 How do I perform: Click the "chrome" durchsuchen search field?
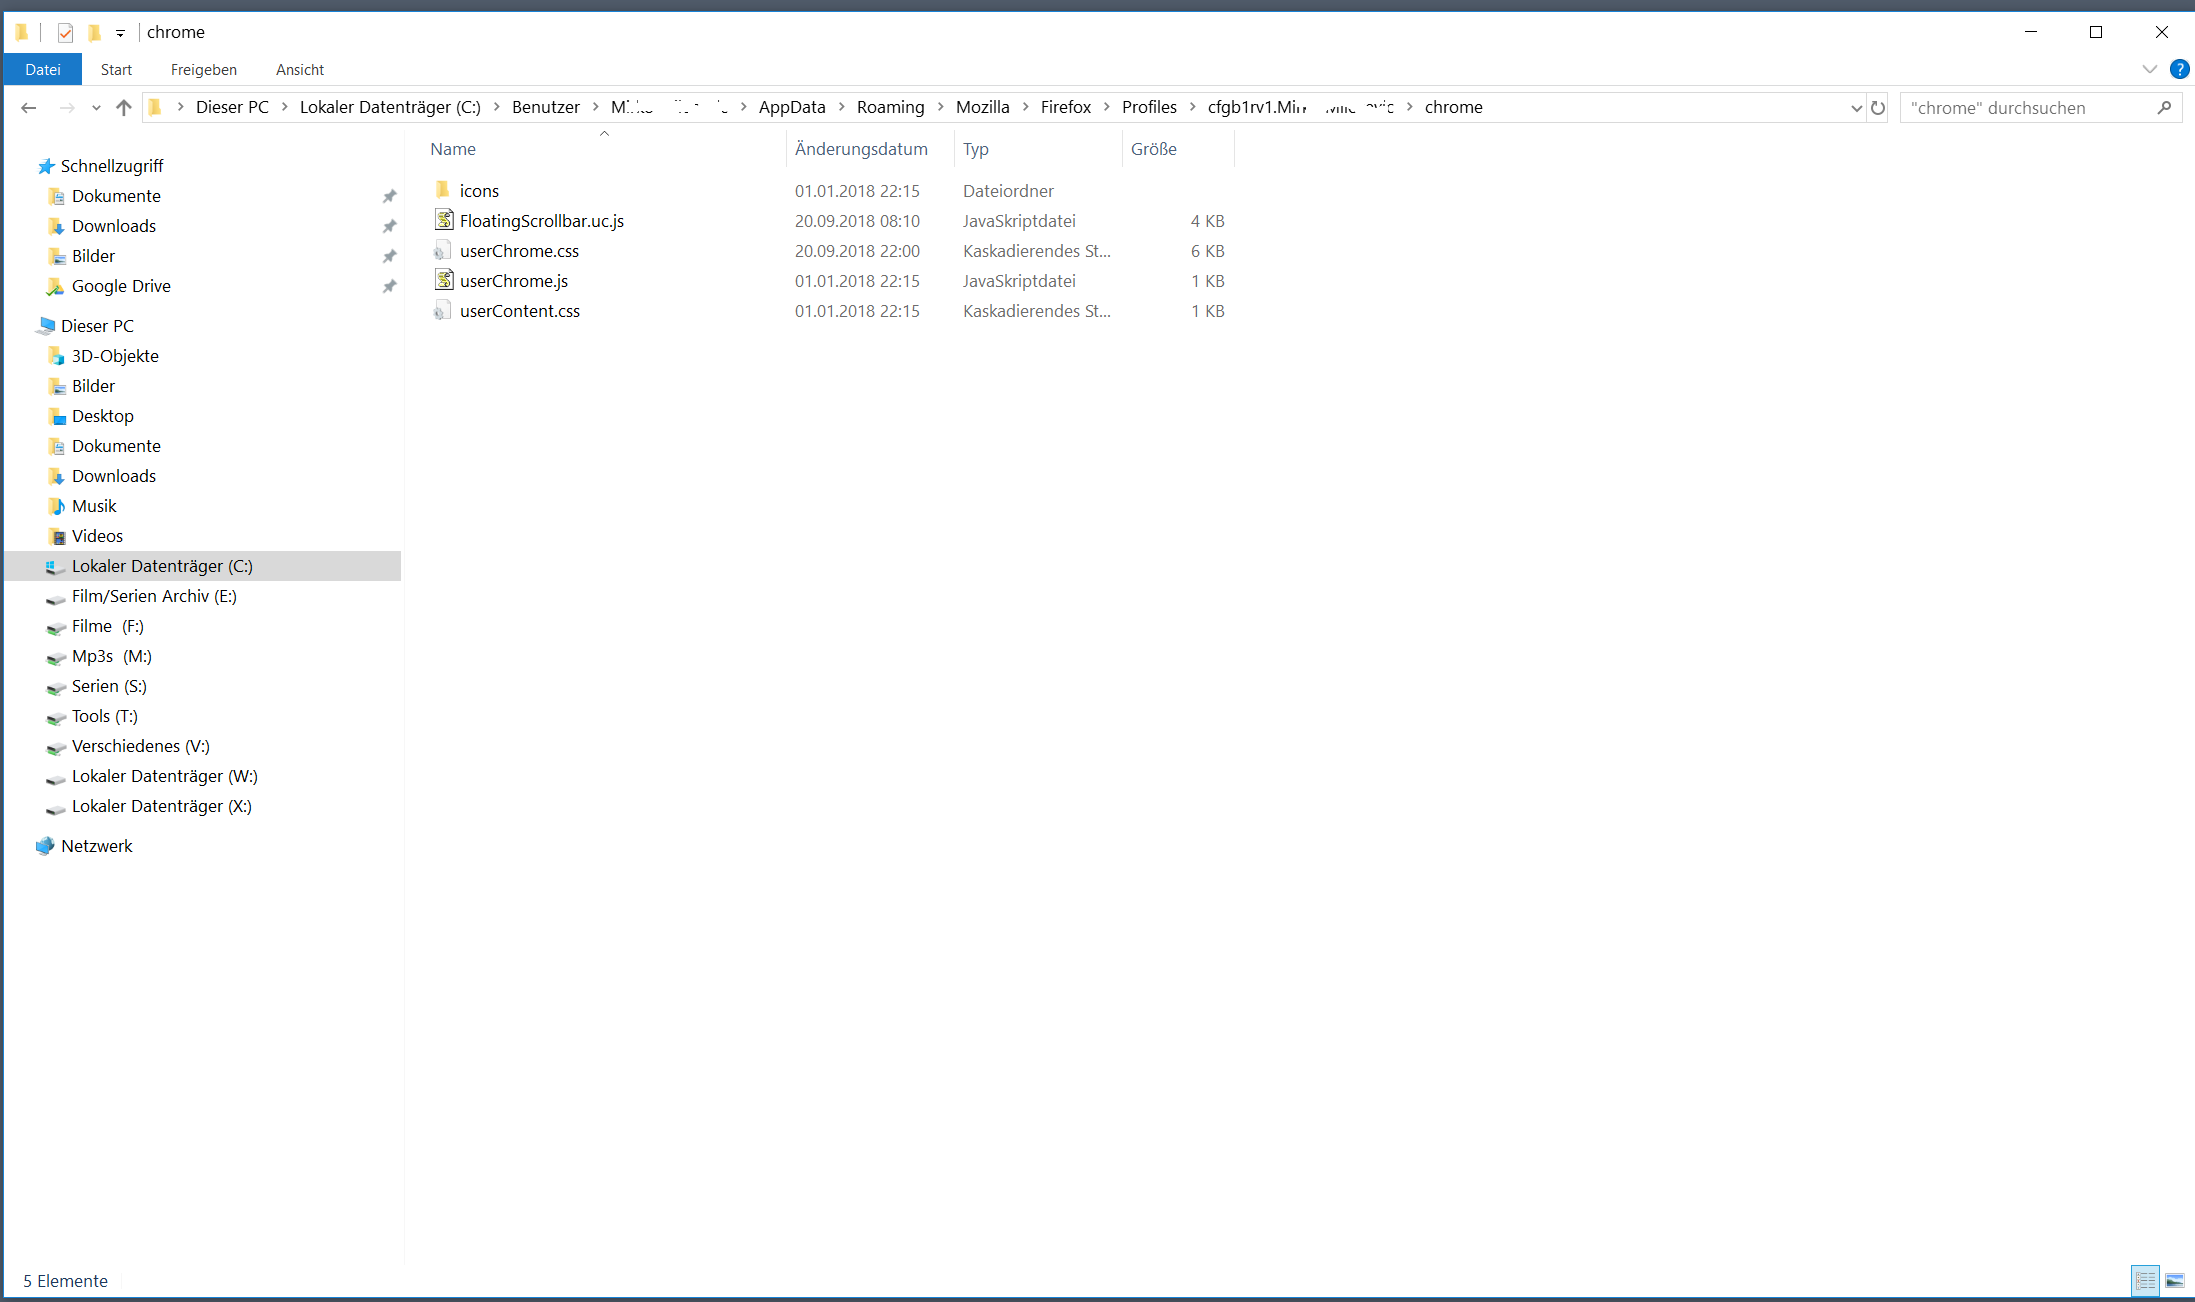click(x=2025, y=108)
